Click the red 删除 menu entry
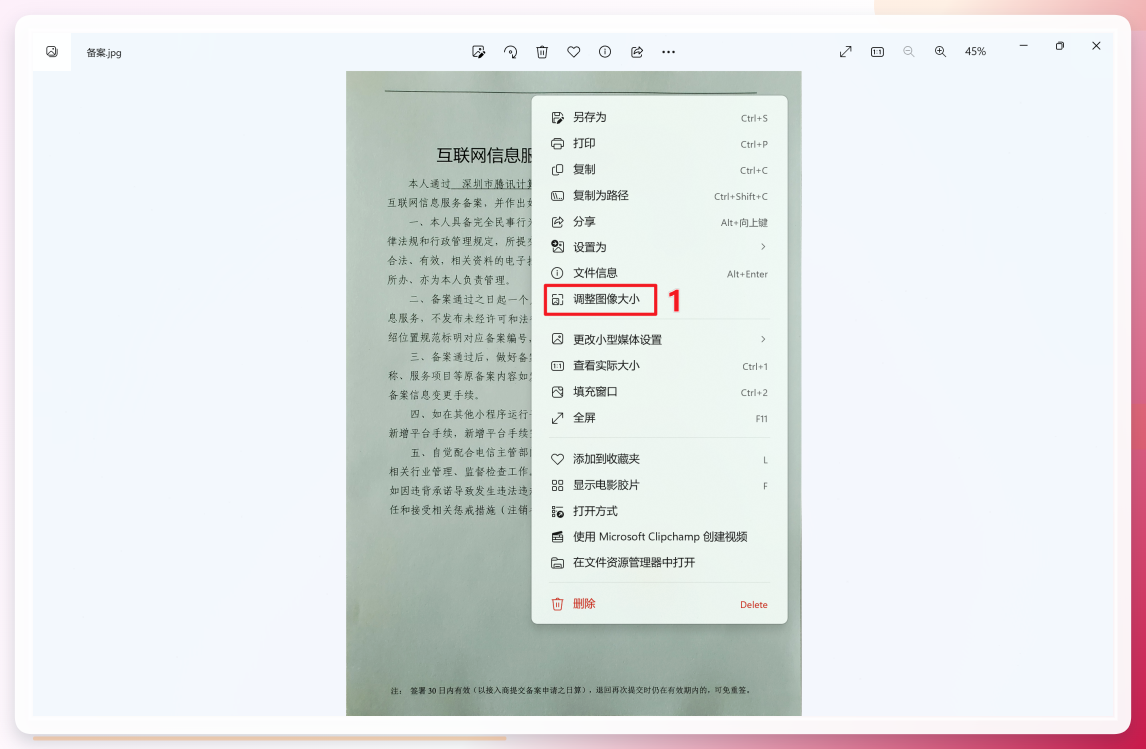1146x749 pixels. [659, 604]
